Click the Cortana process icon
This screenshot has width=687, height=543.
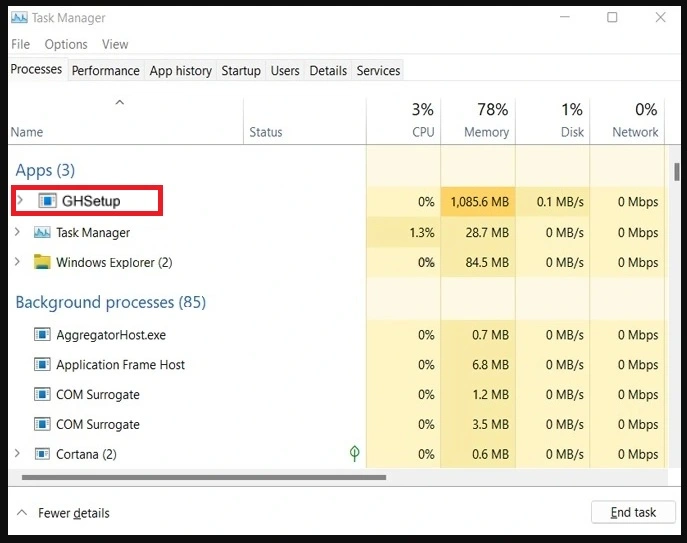tap(42, 454)
